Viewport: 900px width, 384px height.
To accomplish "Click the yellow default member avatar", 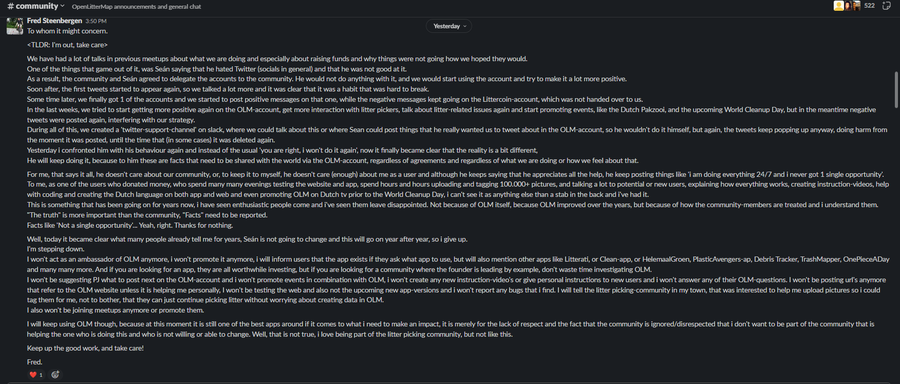I will click(839, 6).
